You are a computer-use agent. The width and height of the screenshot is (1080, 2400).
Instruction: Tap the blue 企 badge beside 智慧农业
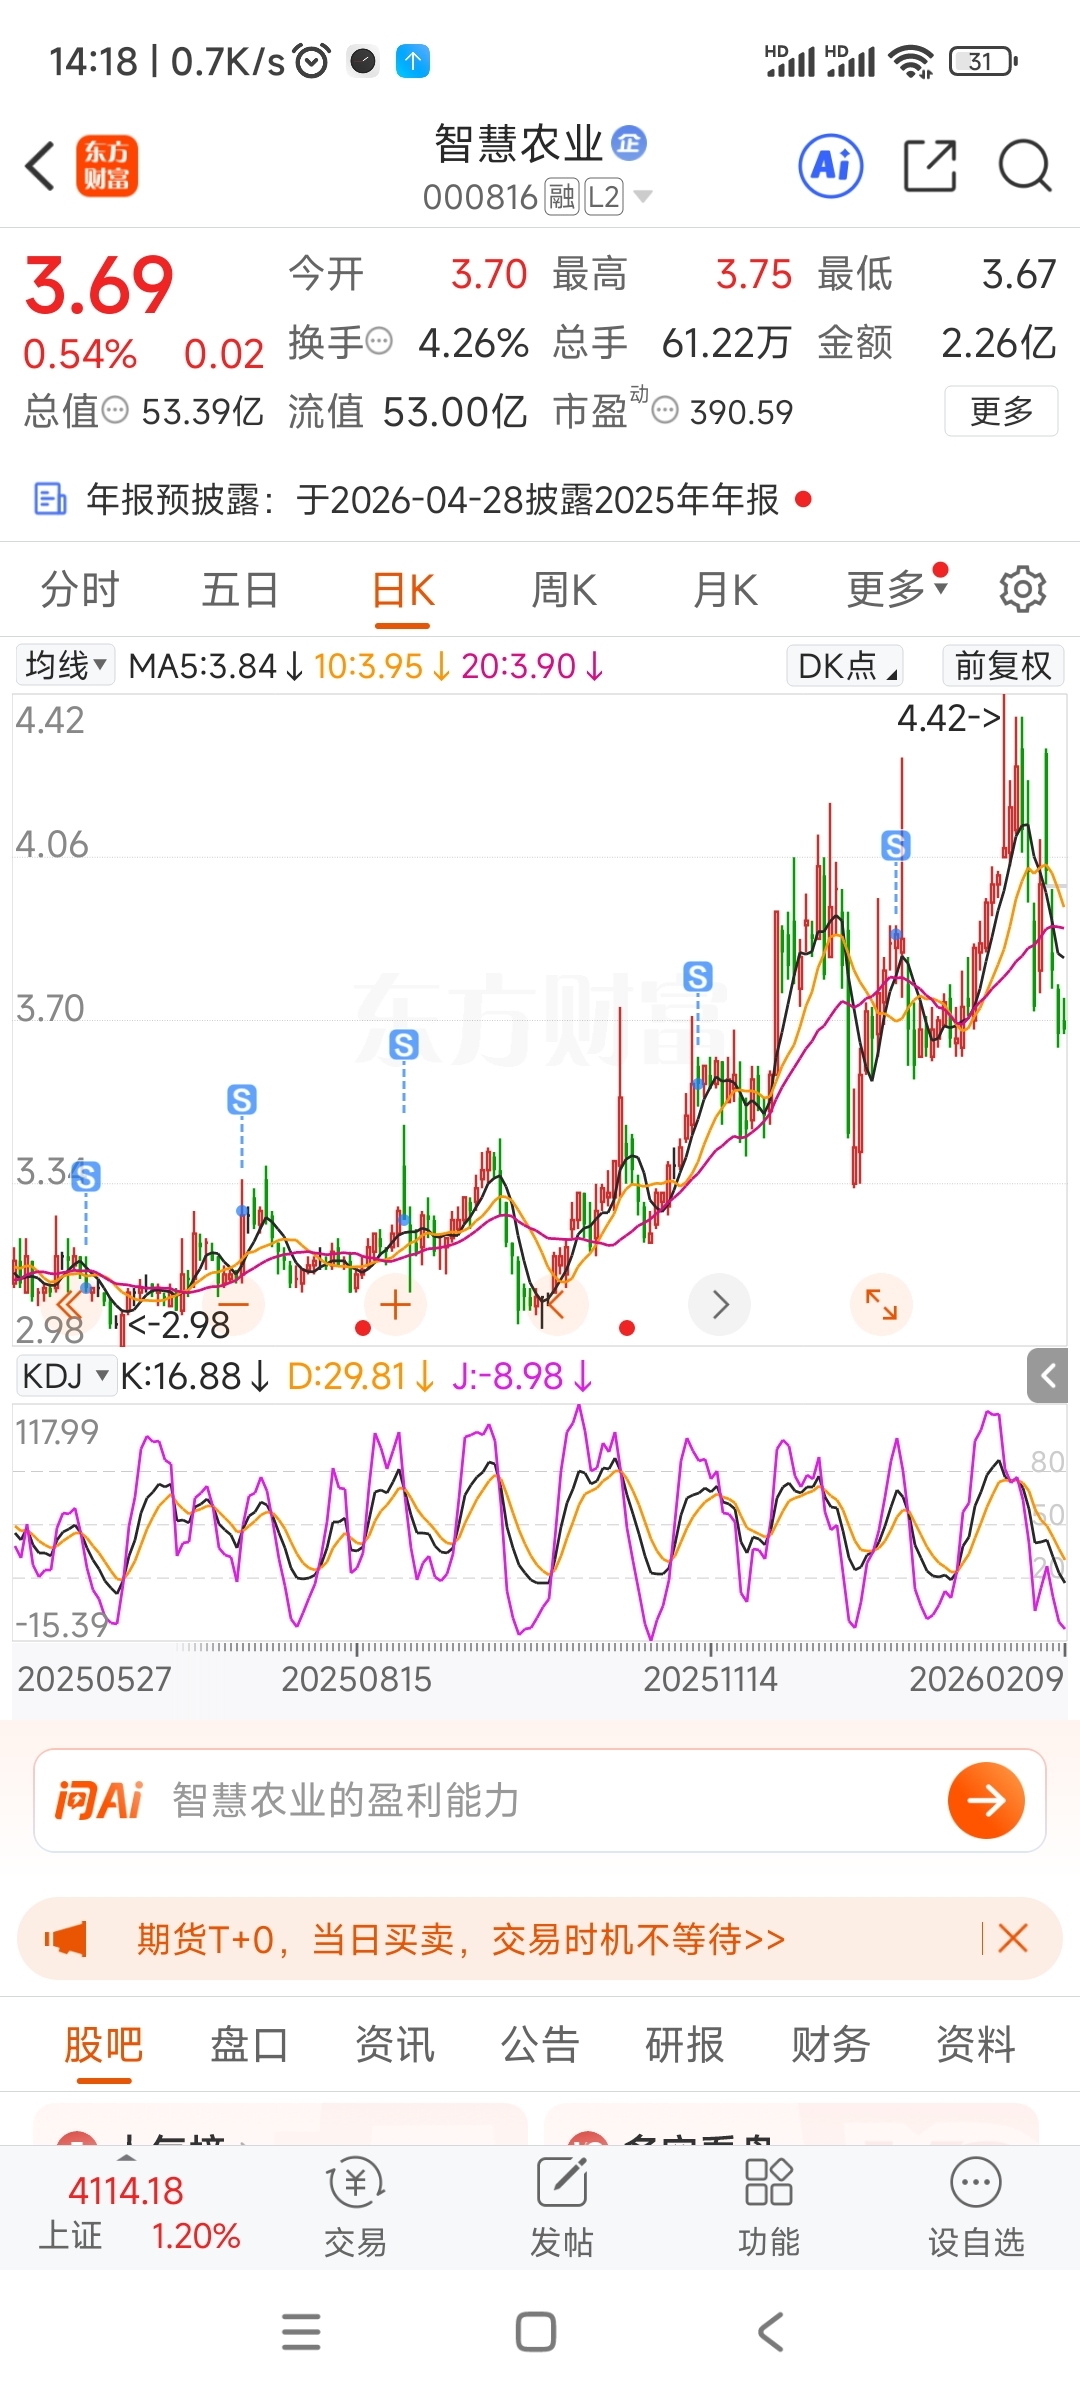point(629,143)
